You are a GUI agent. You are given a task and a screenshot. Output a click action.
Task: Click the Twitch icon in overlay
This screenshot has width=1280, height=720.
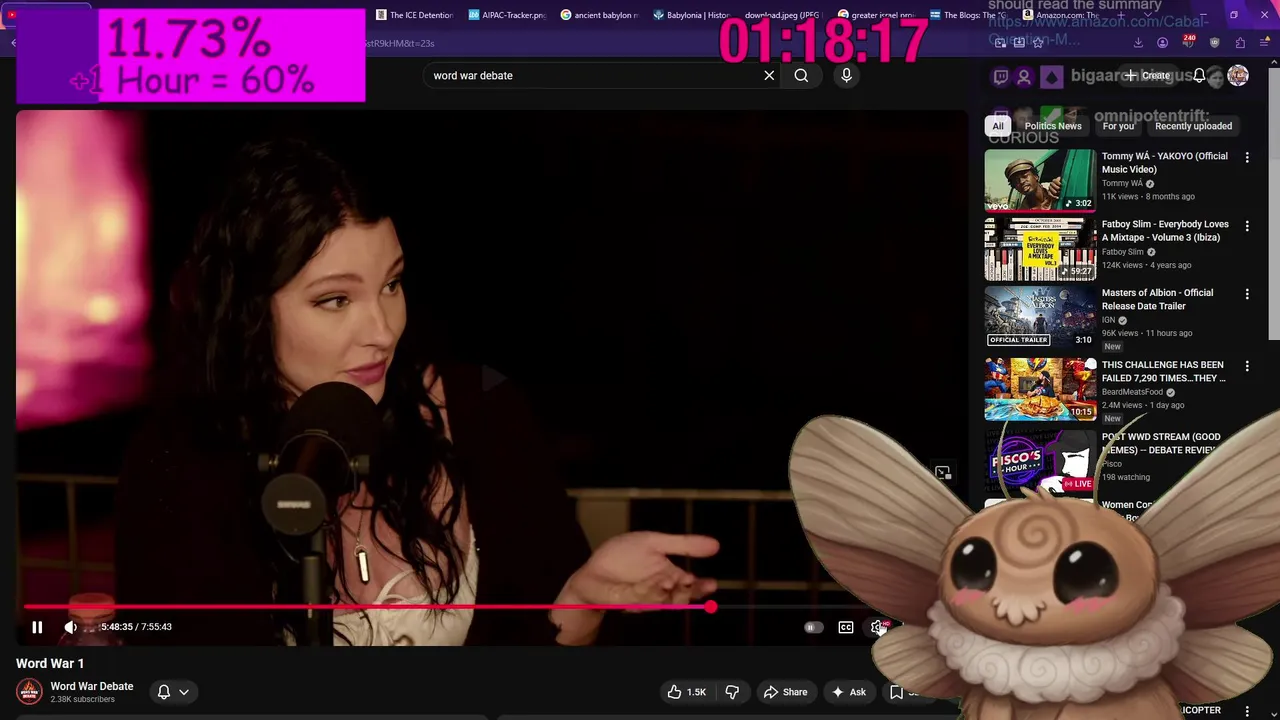click(1000, 77)
